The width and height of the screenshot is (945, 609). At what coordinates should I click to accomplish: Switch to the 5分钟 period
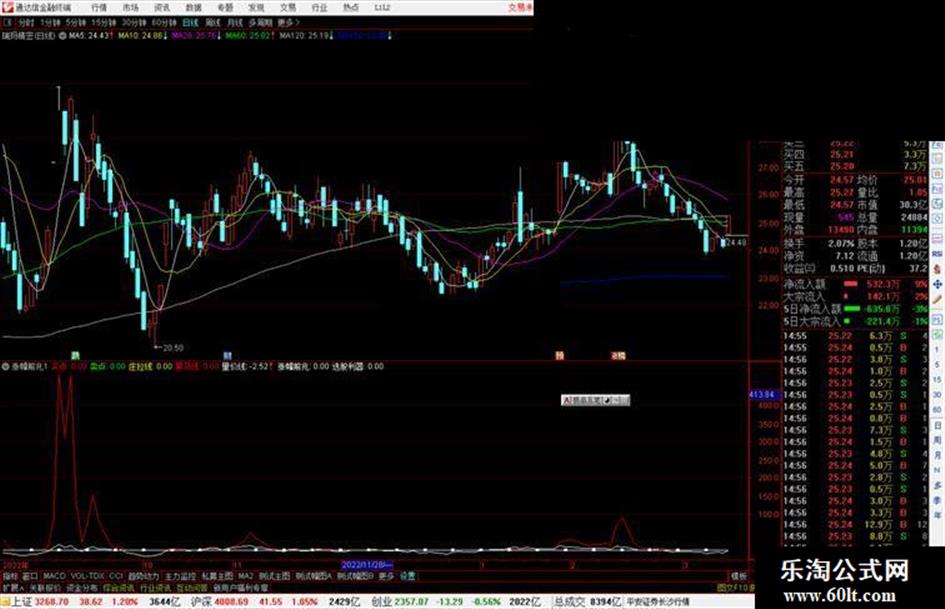(x=75, y=22)
